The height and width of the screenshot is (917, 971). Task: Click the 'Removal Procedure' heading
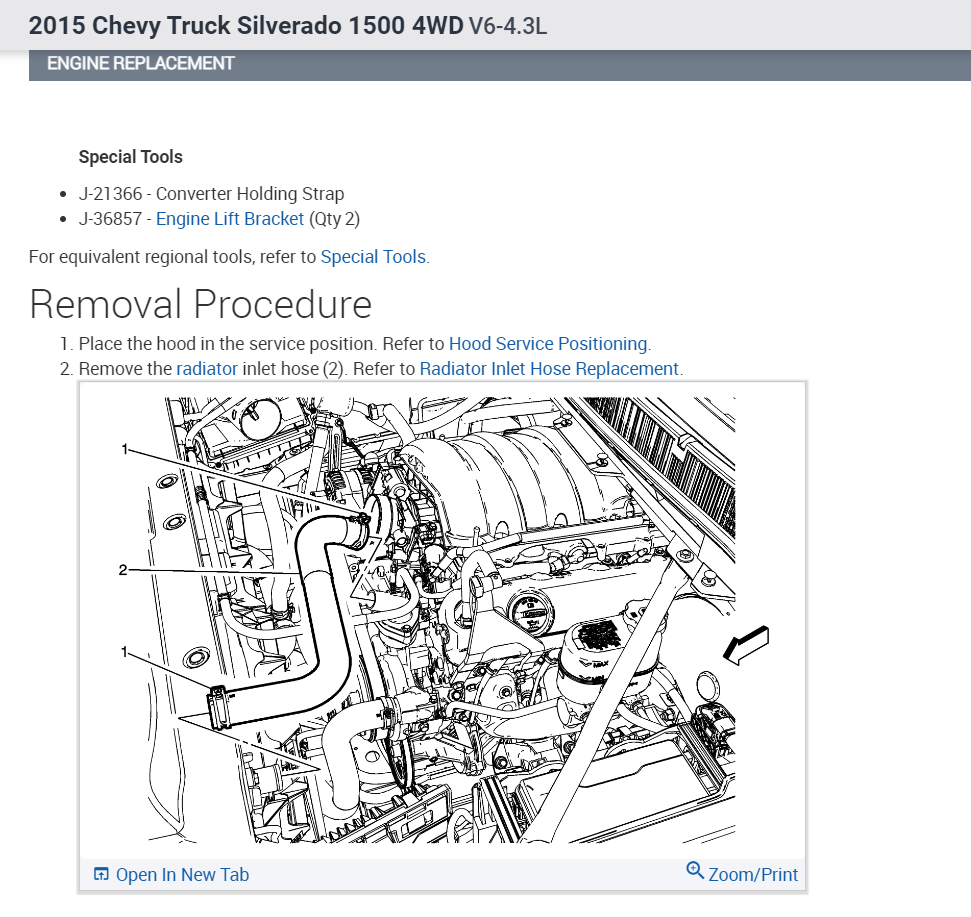point(200,304)
